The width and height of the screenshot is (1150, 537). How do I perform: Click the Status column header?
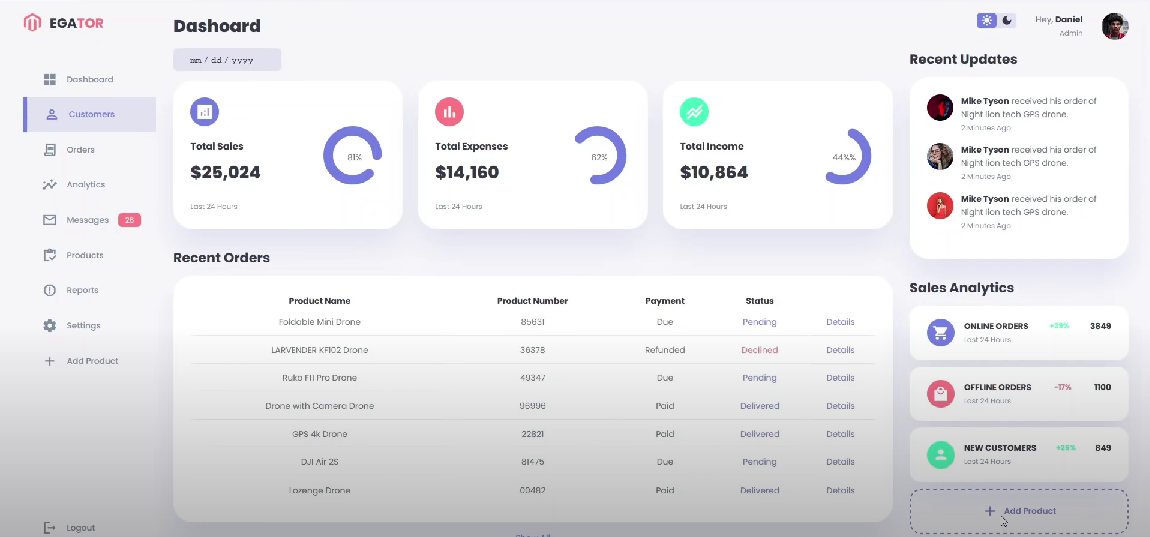pos(759,301)
